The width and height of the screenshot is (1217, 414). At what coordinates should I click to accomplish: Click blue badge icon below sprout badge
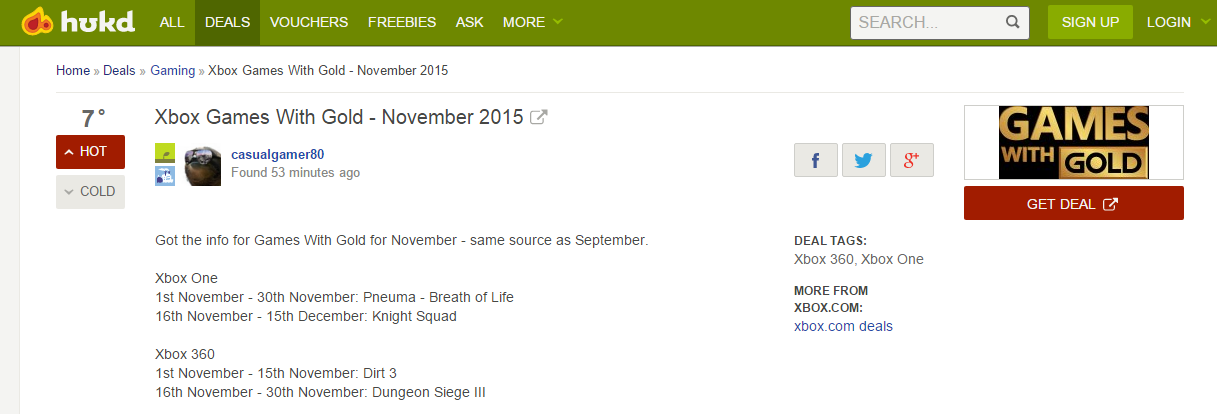pos(165,176)
